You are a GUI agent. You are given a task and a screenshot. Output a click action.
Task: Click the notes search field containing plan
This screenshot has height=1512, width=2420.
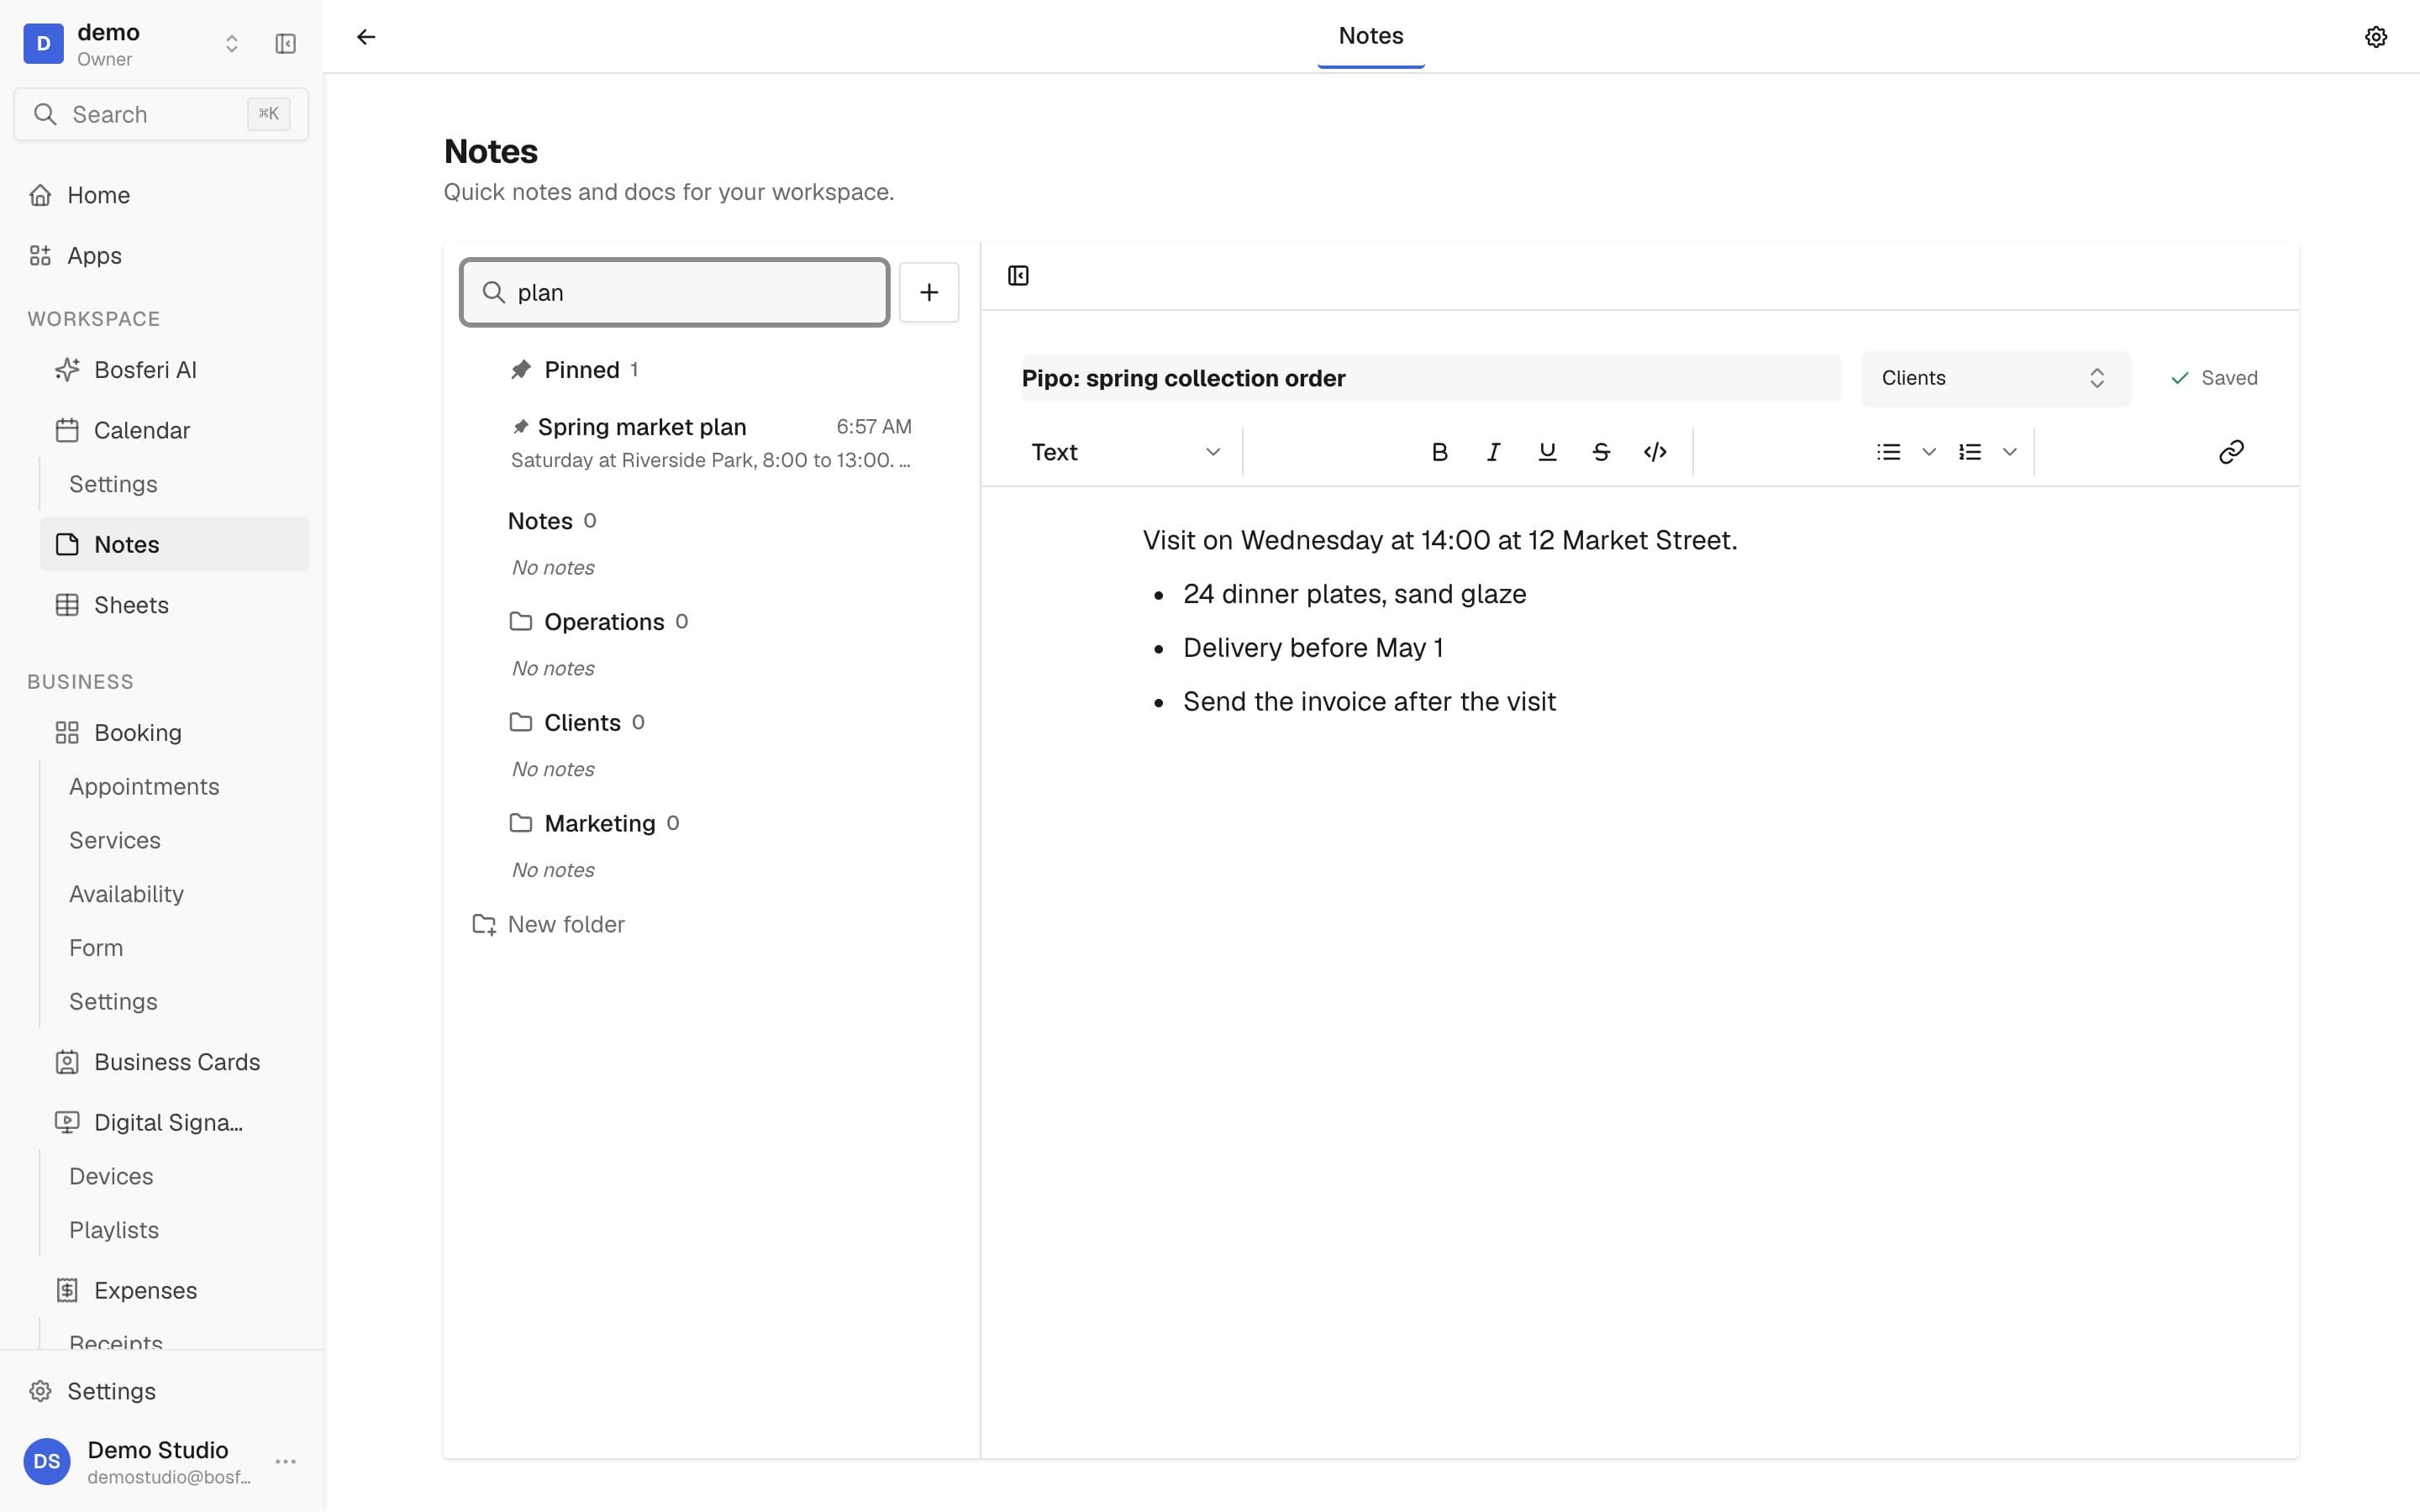[675, 292]
